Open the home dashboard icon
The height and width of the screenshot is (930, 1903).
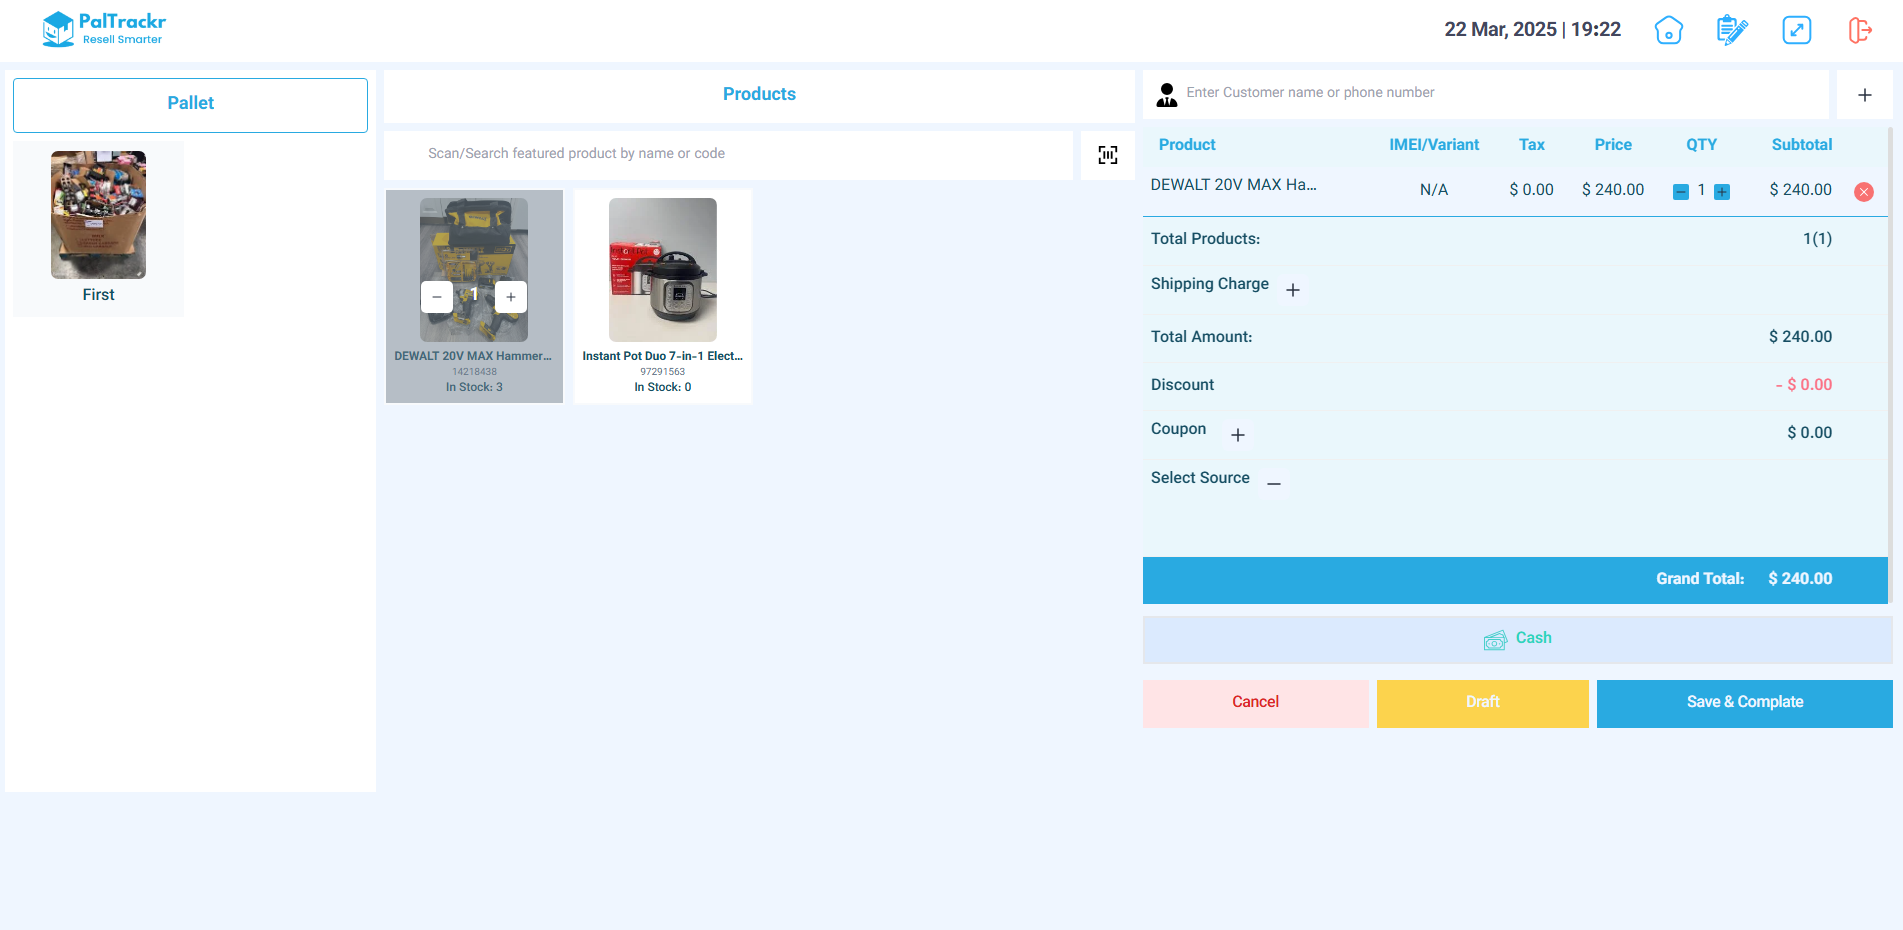click(1668, 30)
